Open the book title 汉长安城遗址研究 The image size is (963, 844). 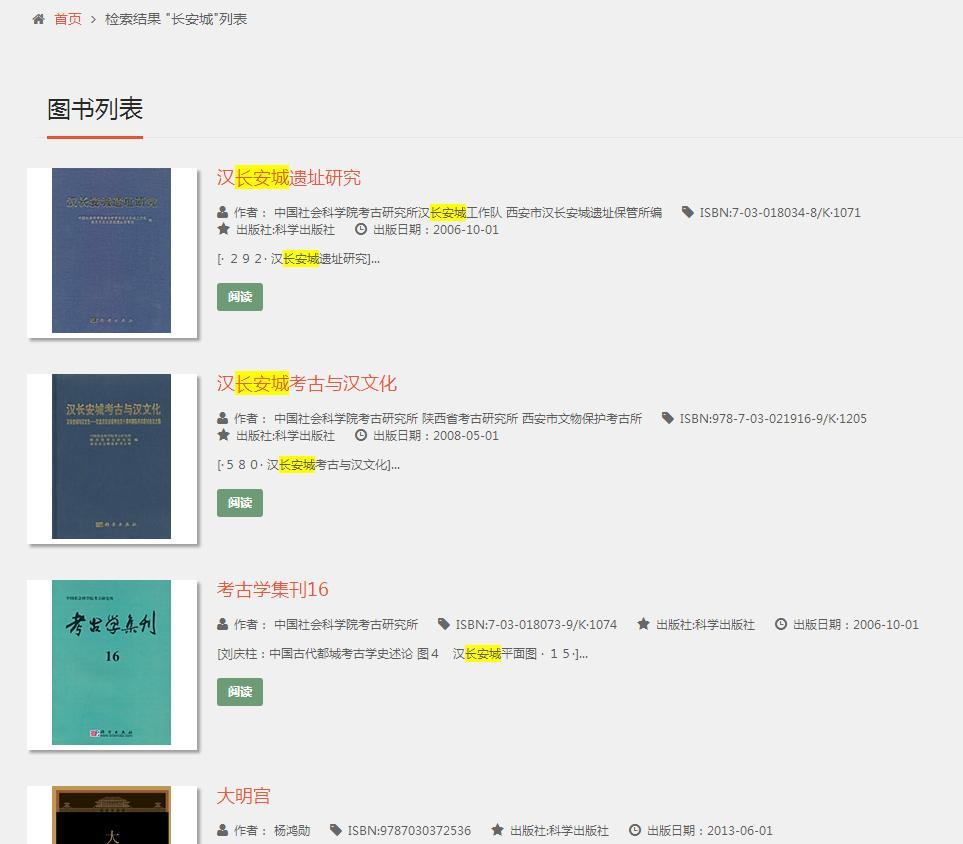pyautogui.click(x=289, y=178)
